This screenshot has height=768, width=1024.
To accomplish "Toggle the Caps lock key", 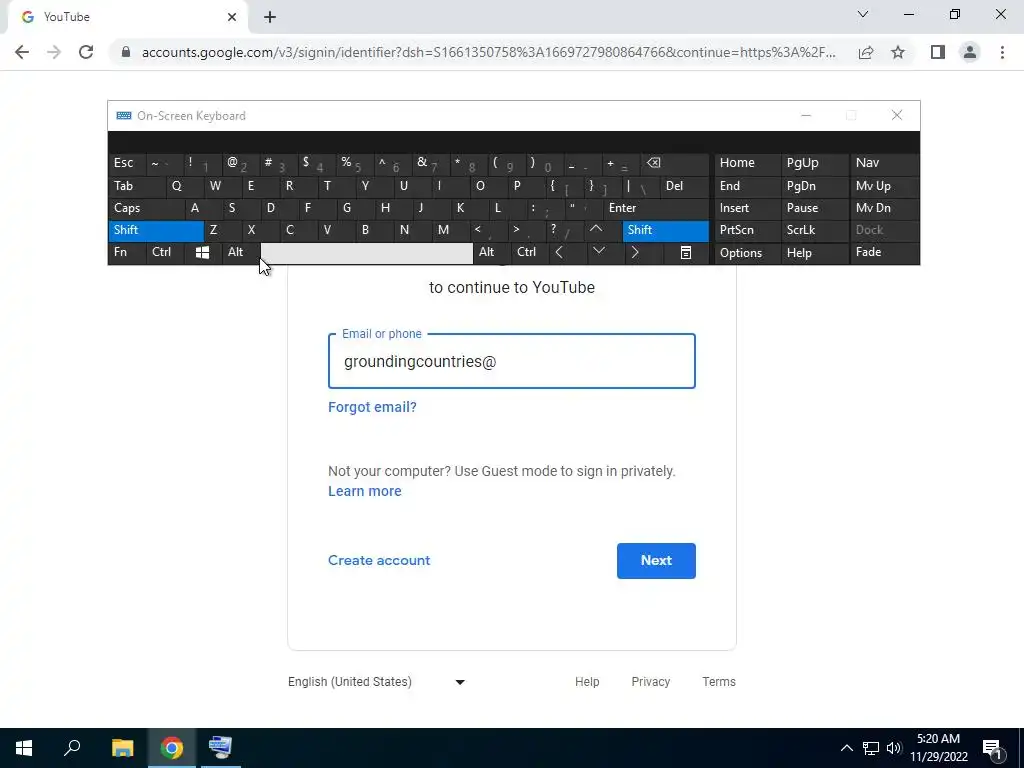I will click(x=146, y=208).
